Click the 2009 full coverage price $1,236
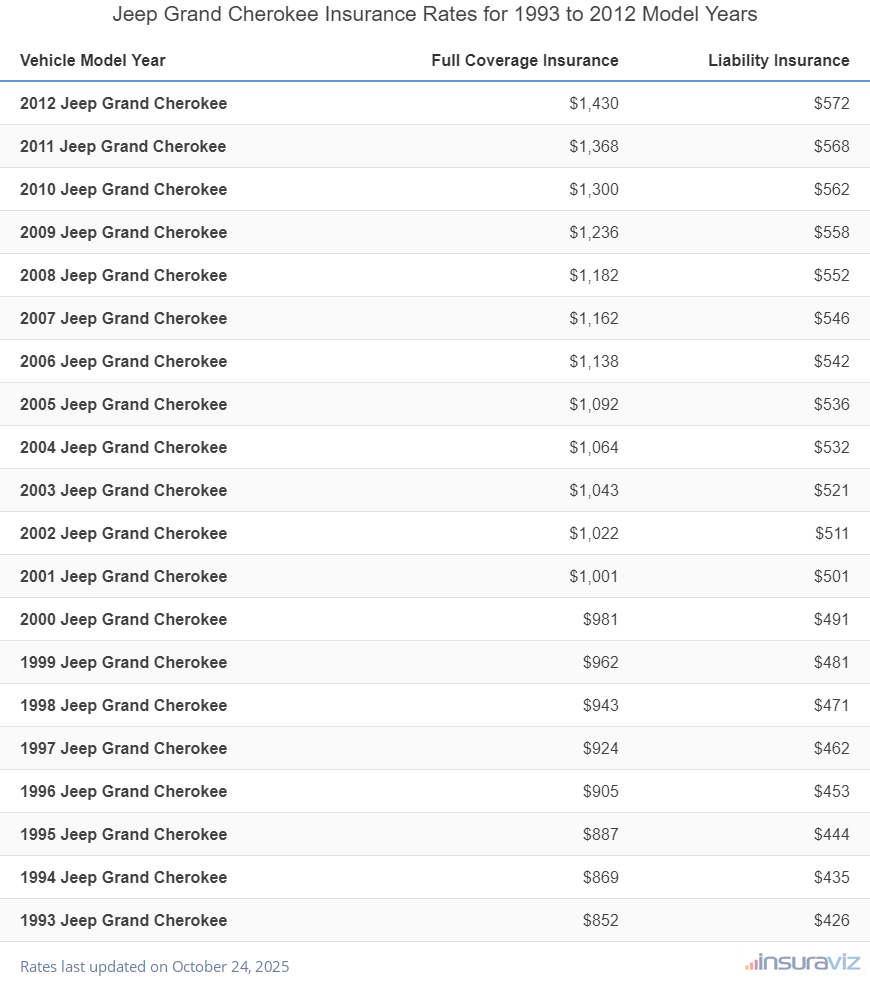Viewport: 870px width, 982px height. pyautogui.click(x=594, y=232)
